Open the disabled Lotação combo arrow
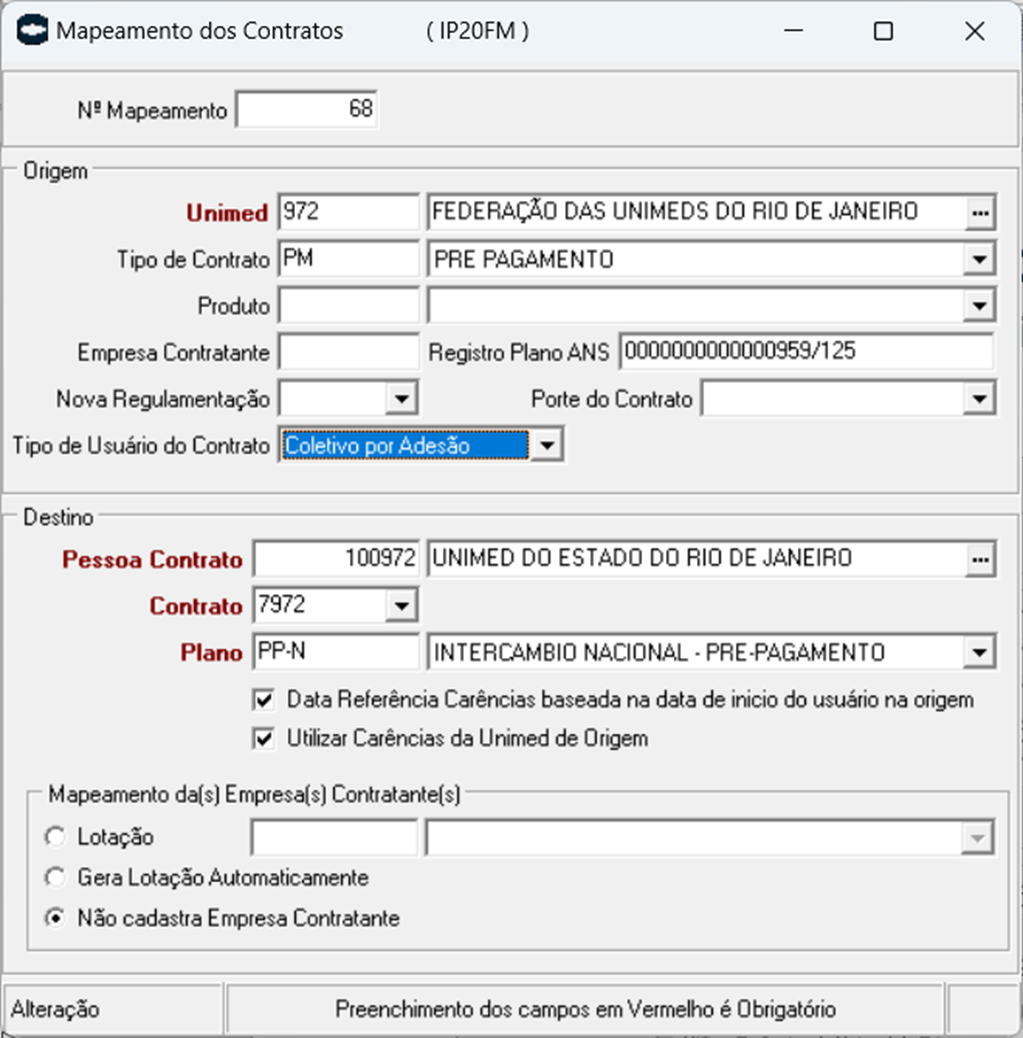 point(977,838)
